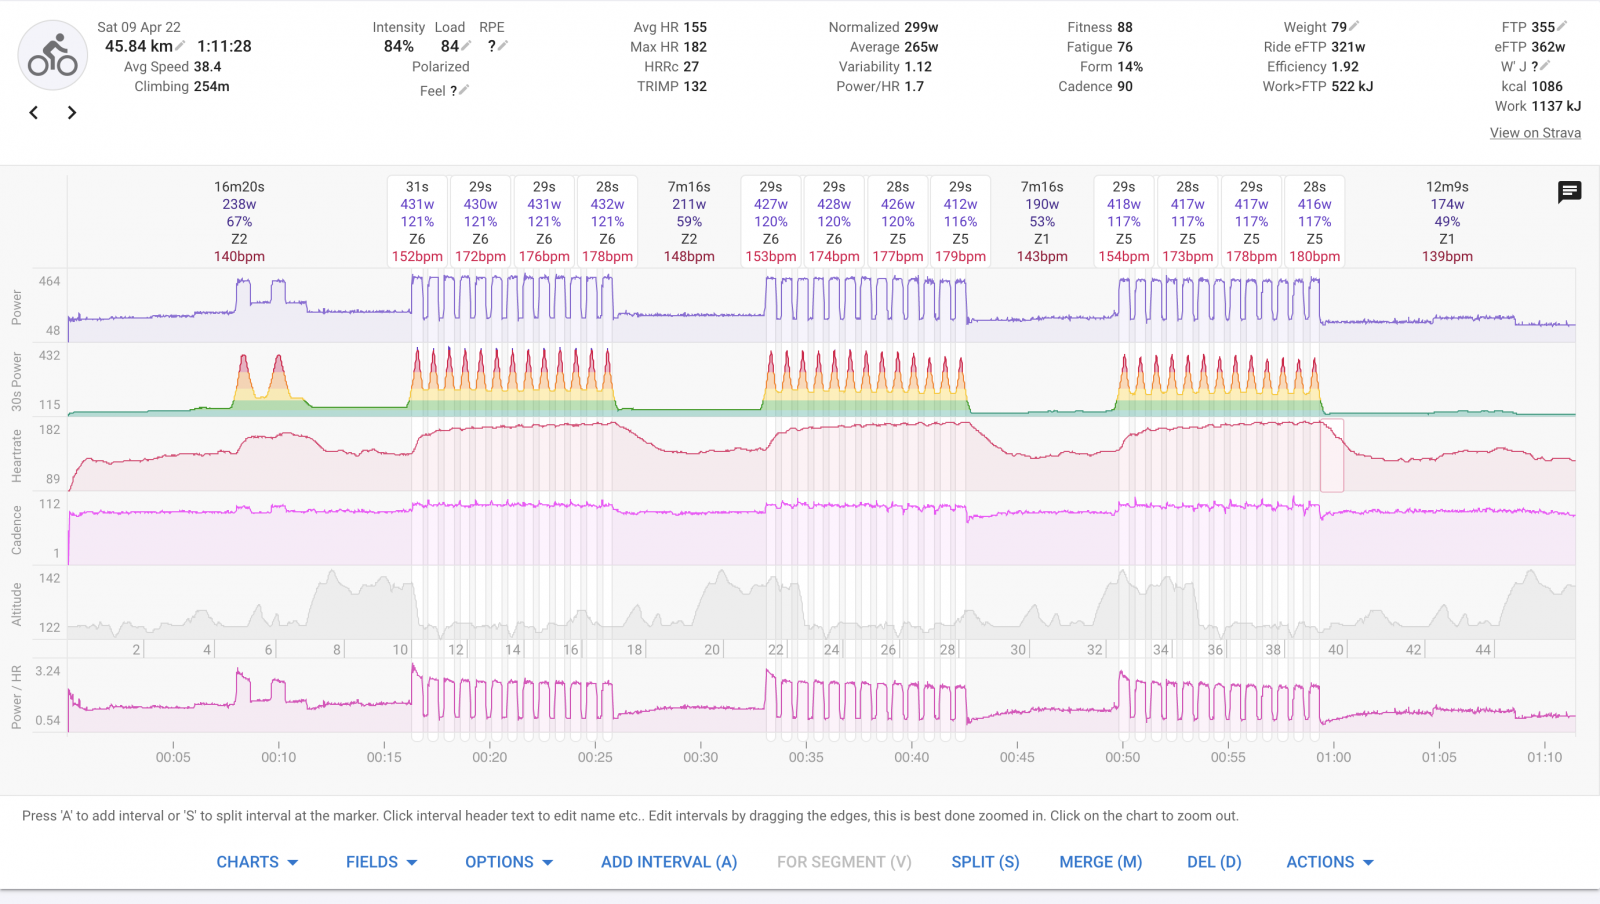Viewport: 1600px width, 904px height.
Task: Go to the previous activity arrow
Action: [34, 113]
